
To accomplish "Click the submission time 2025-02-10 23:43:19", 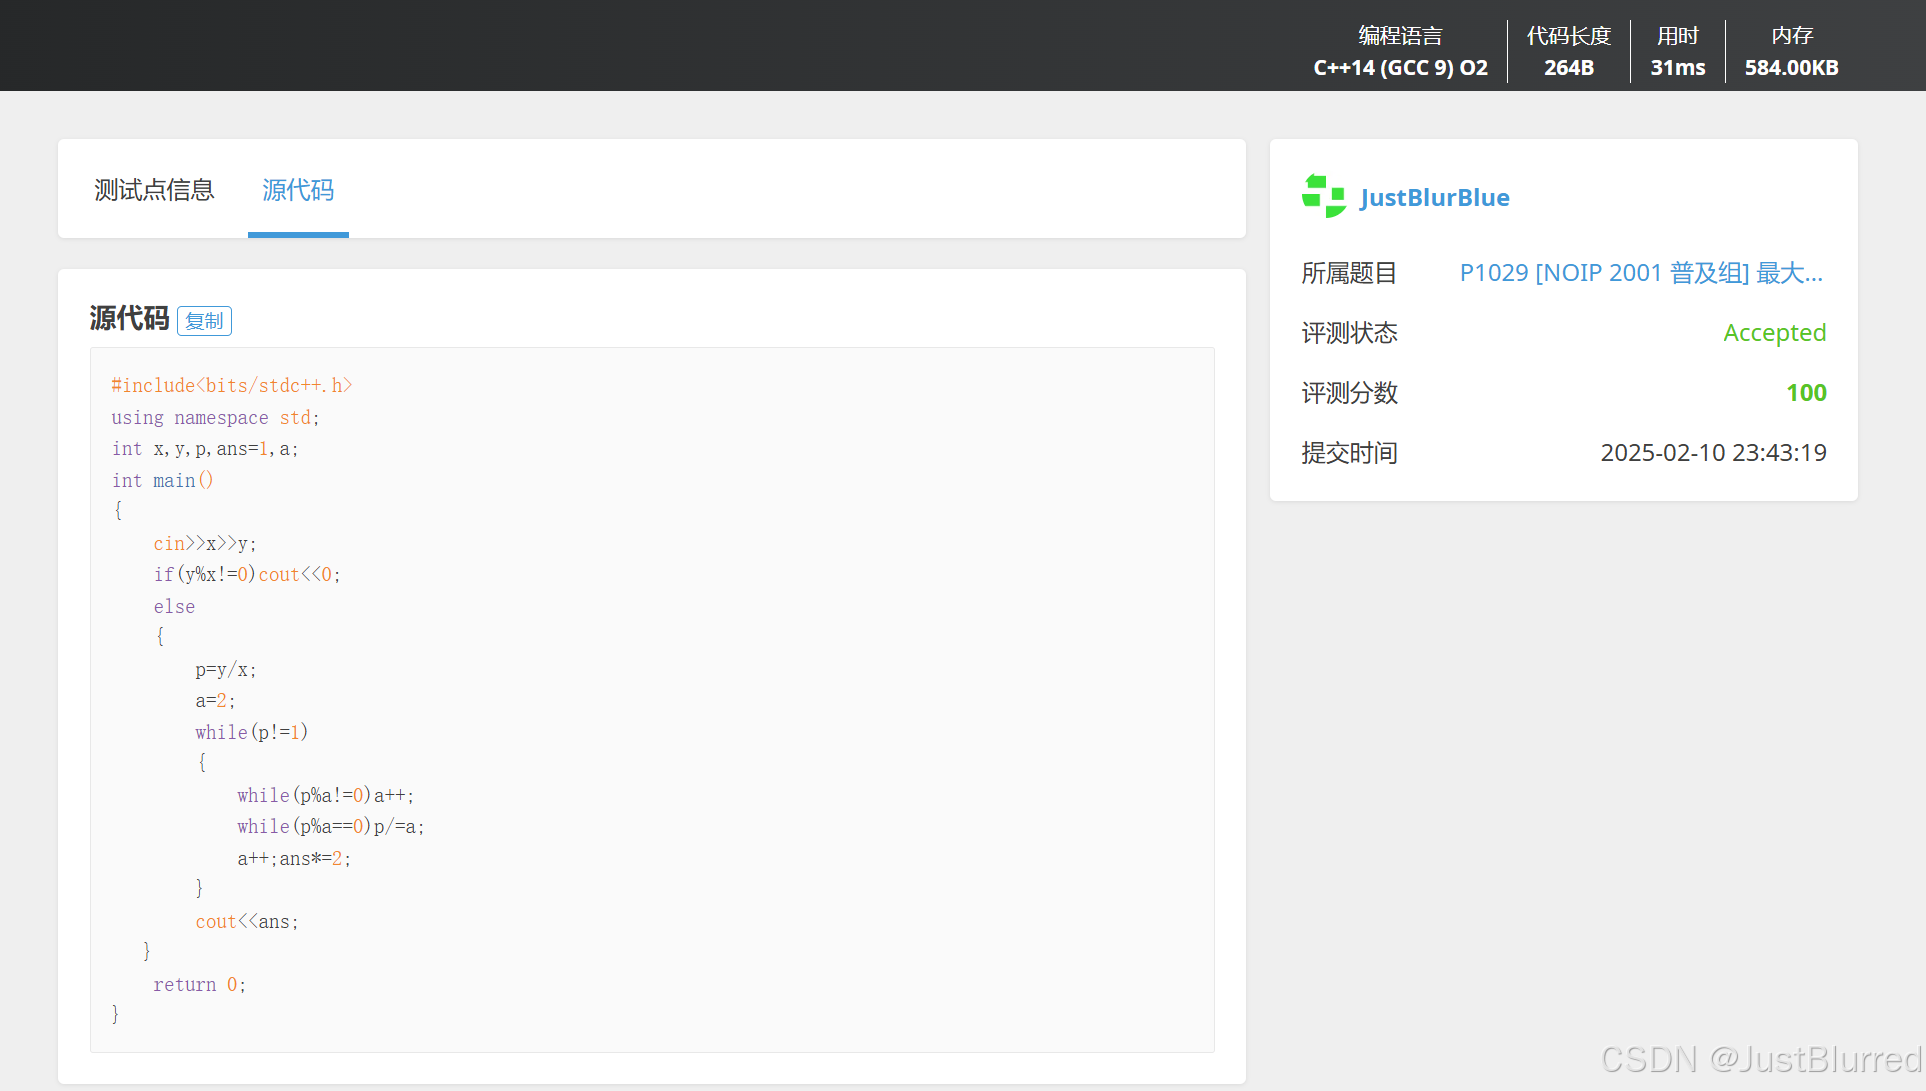I will click(1713, 453).
